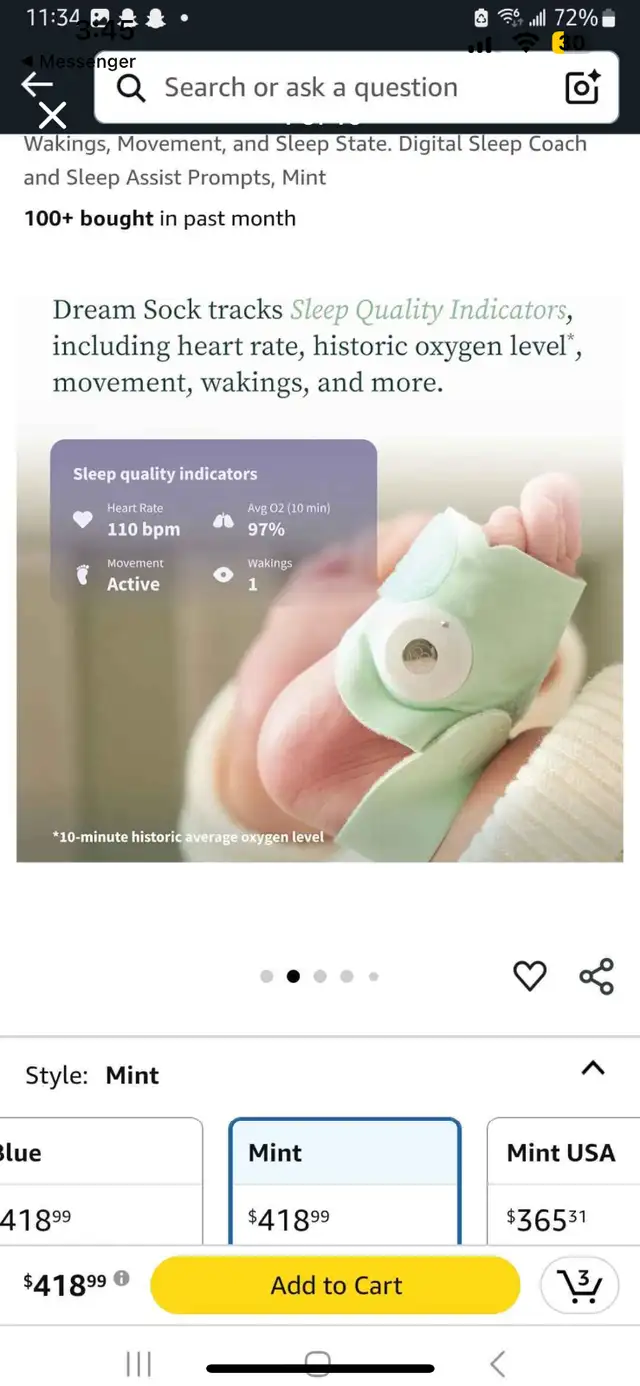Select the Mint USA style option
This screenshot has width=640, height=1386.
[x=563, y=1182]
